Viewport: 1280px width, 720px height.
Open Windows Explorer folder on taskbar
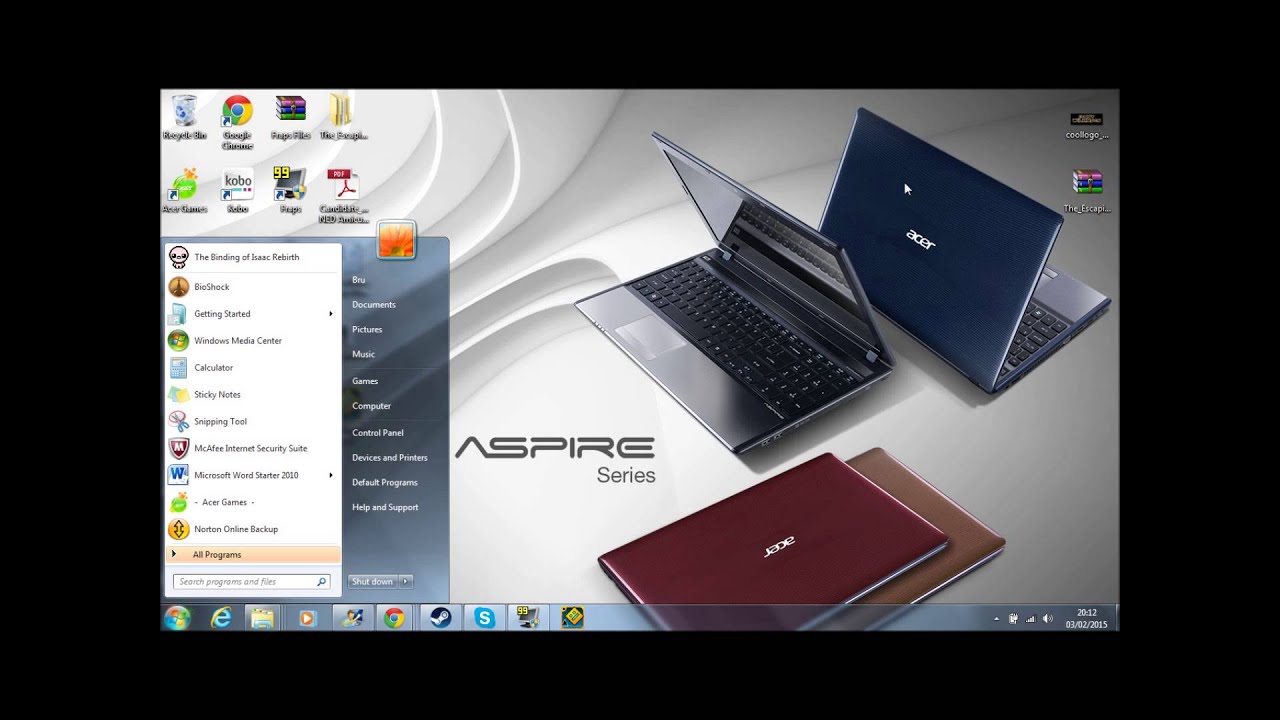[263, 618]
